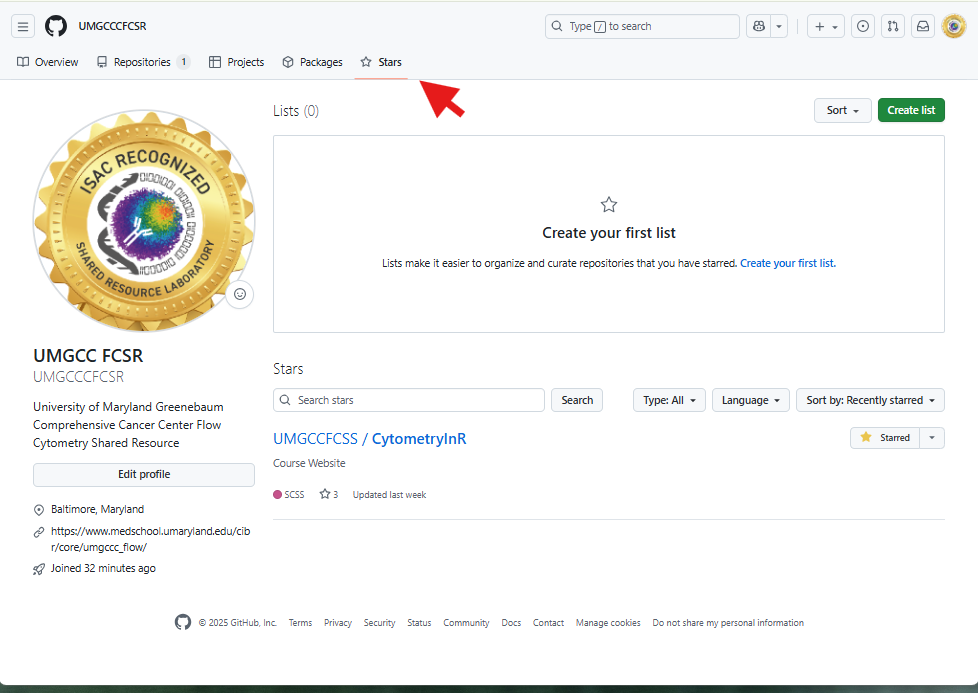Open Copilot chat icon
Viewport: 978px width, 693px height.
click(758, 26)
